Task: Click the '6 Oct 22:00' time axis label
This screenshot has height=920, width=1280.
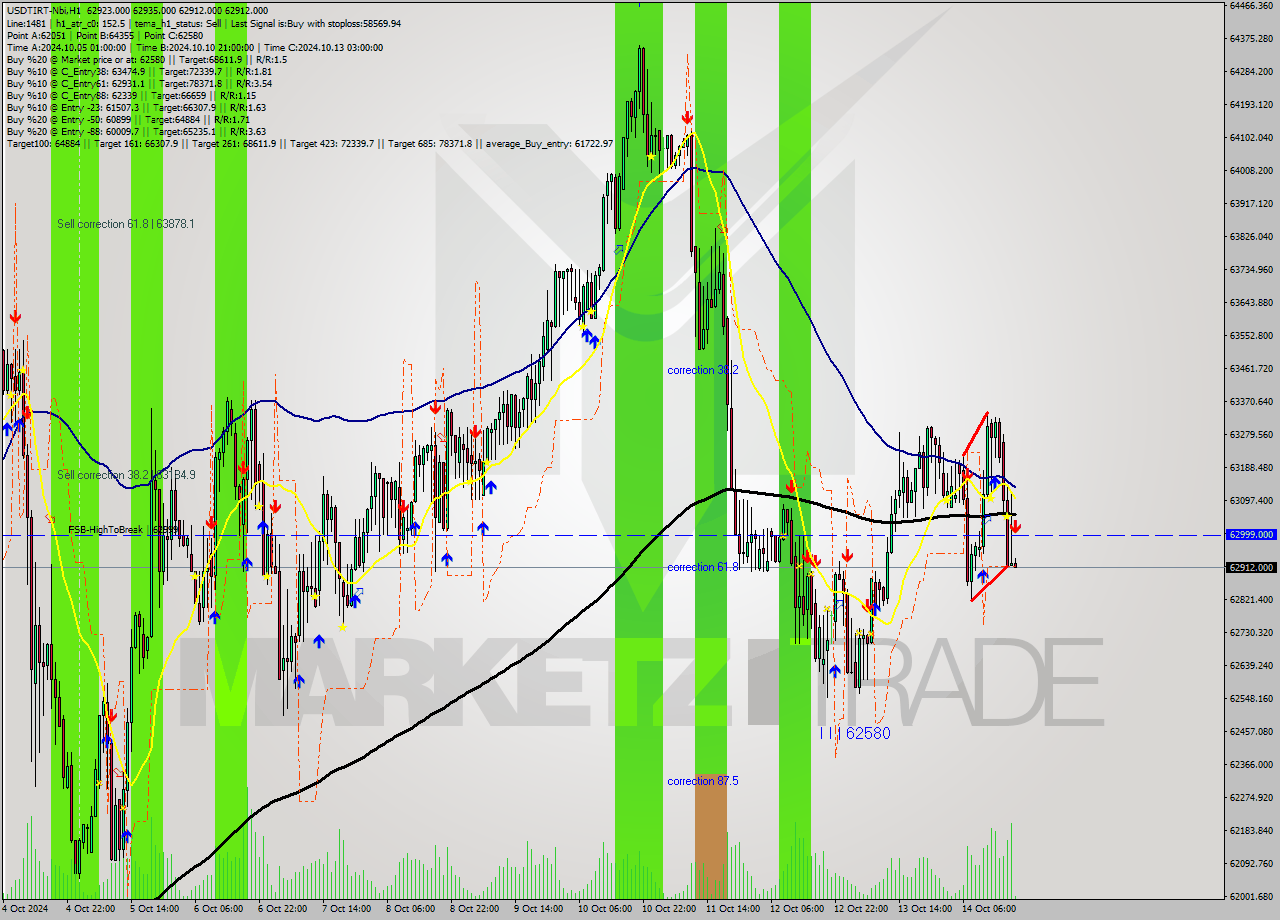Action: [x=282, y=909]
